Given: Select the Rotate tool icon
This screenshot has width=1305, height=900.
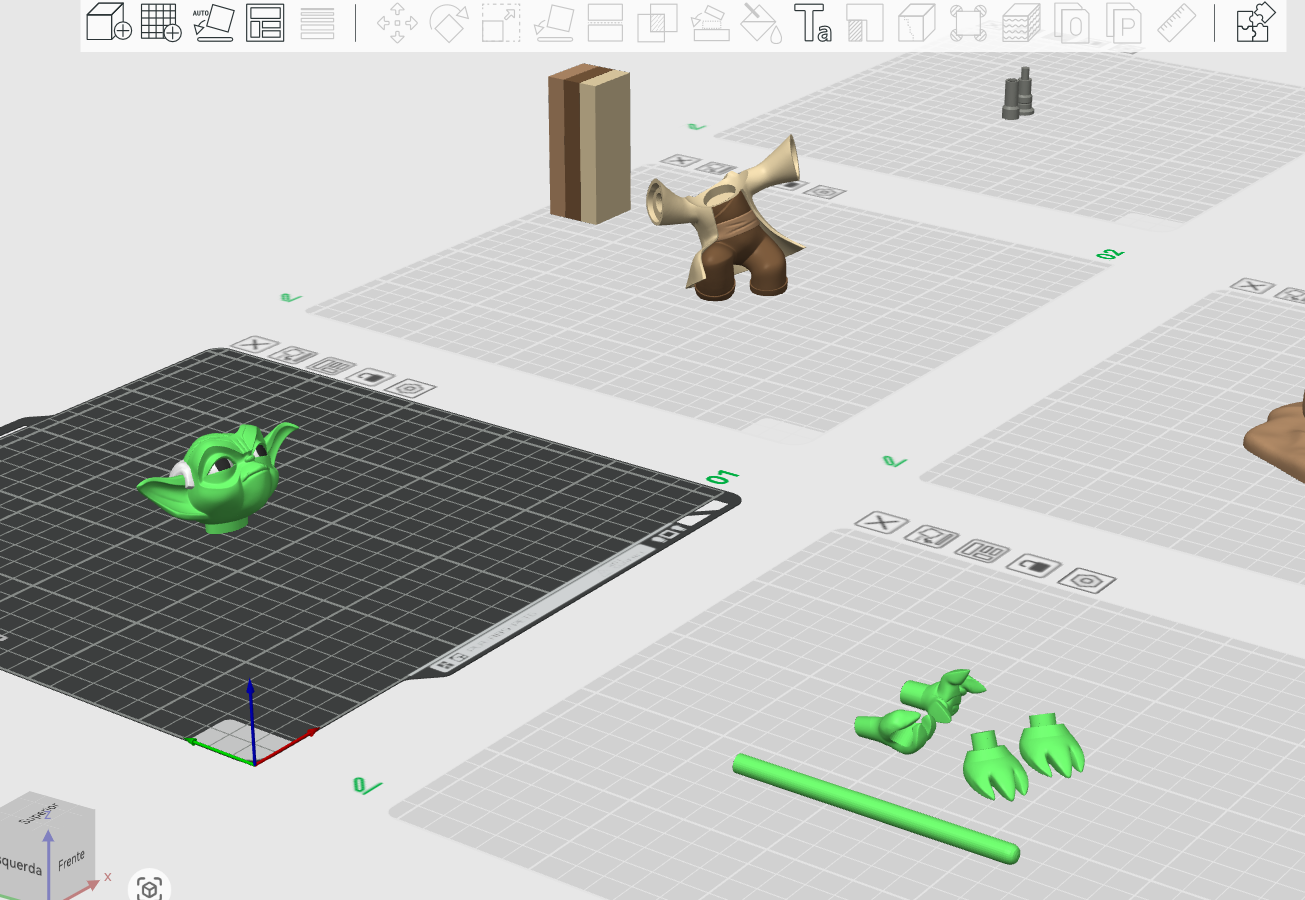Looking at the screenshot, I should click(x=449, y=23).
